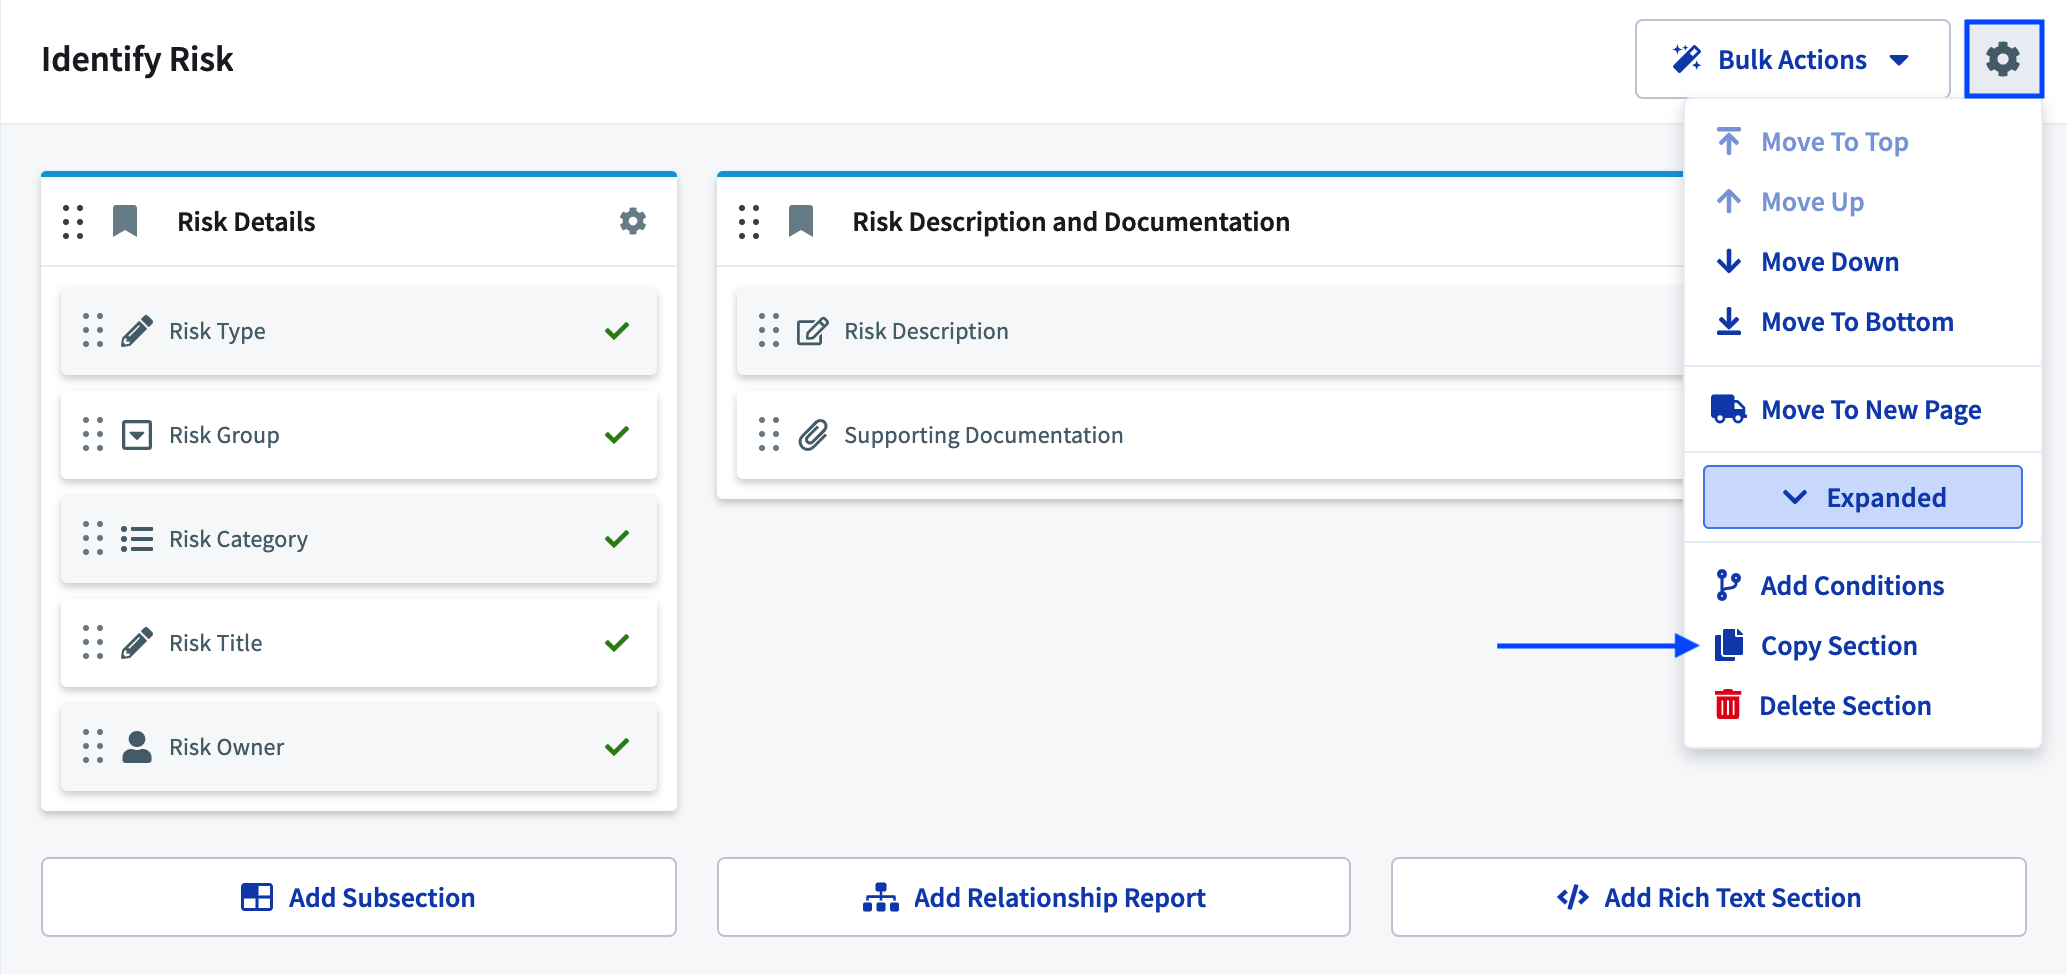2067x974 pixels.
Task: Click the Risk Details bookmark icon
Action: (125, 221)
